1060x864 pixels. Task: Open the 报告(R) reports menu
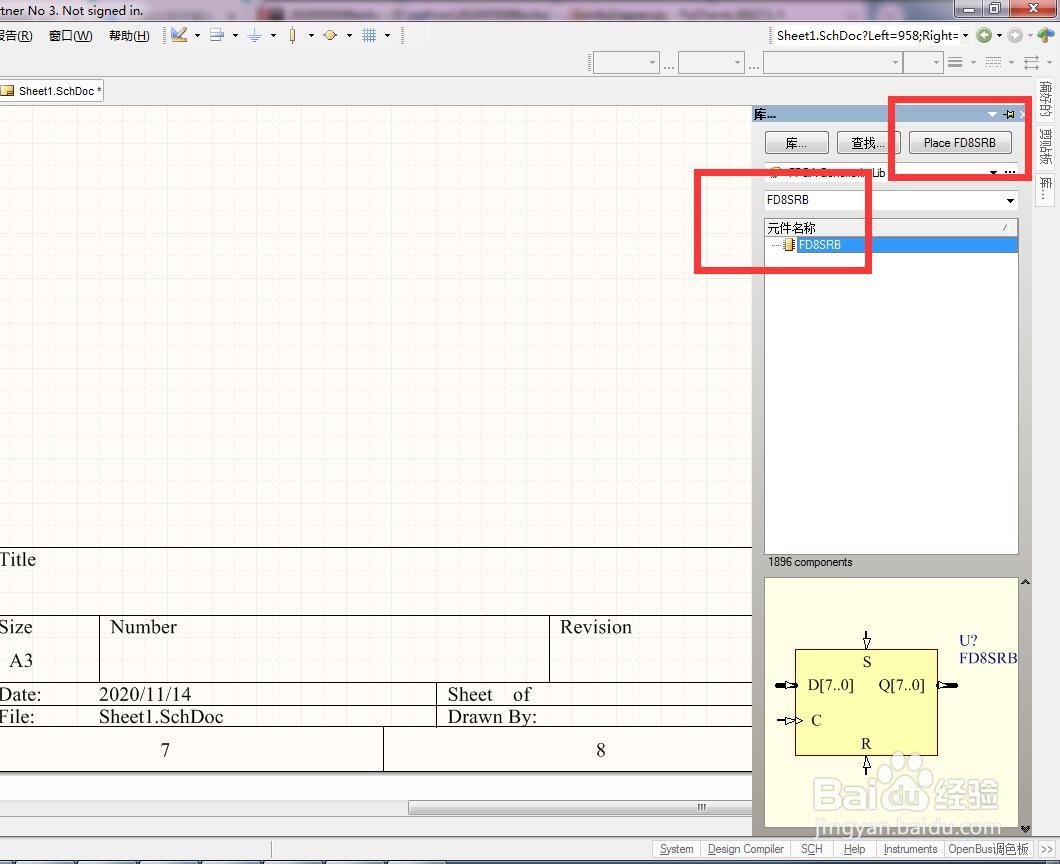tap(16, 35)
